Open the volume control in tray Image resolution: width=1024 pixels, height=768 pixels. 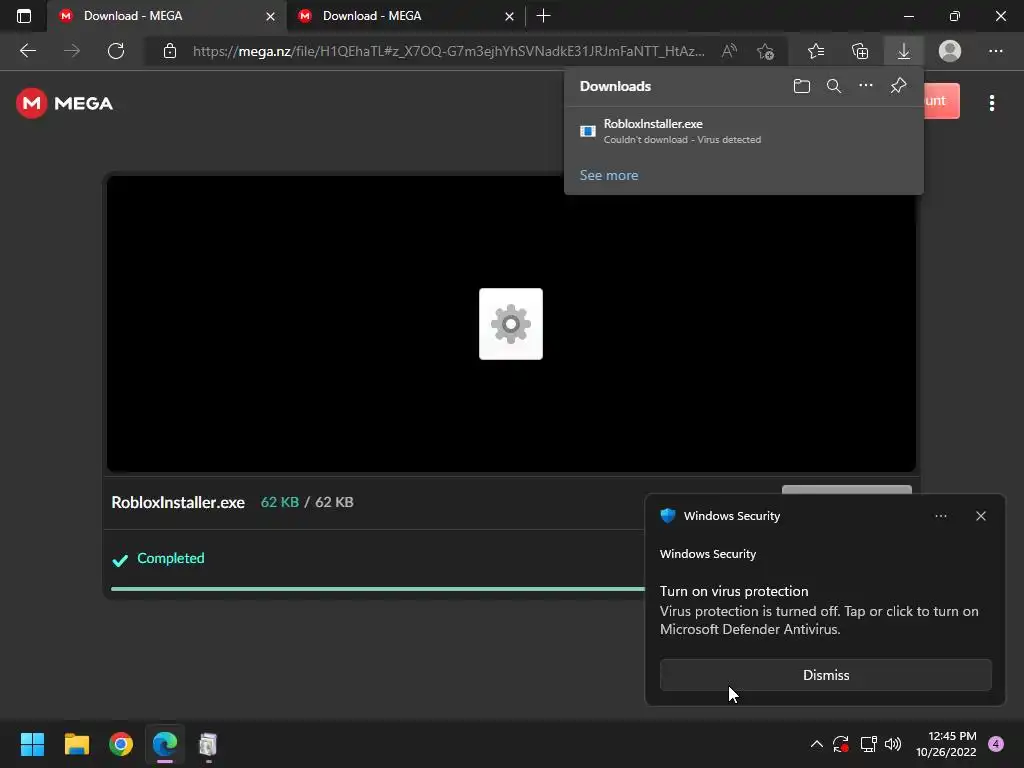(x=893, y=744)
